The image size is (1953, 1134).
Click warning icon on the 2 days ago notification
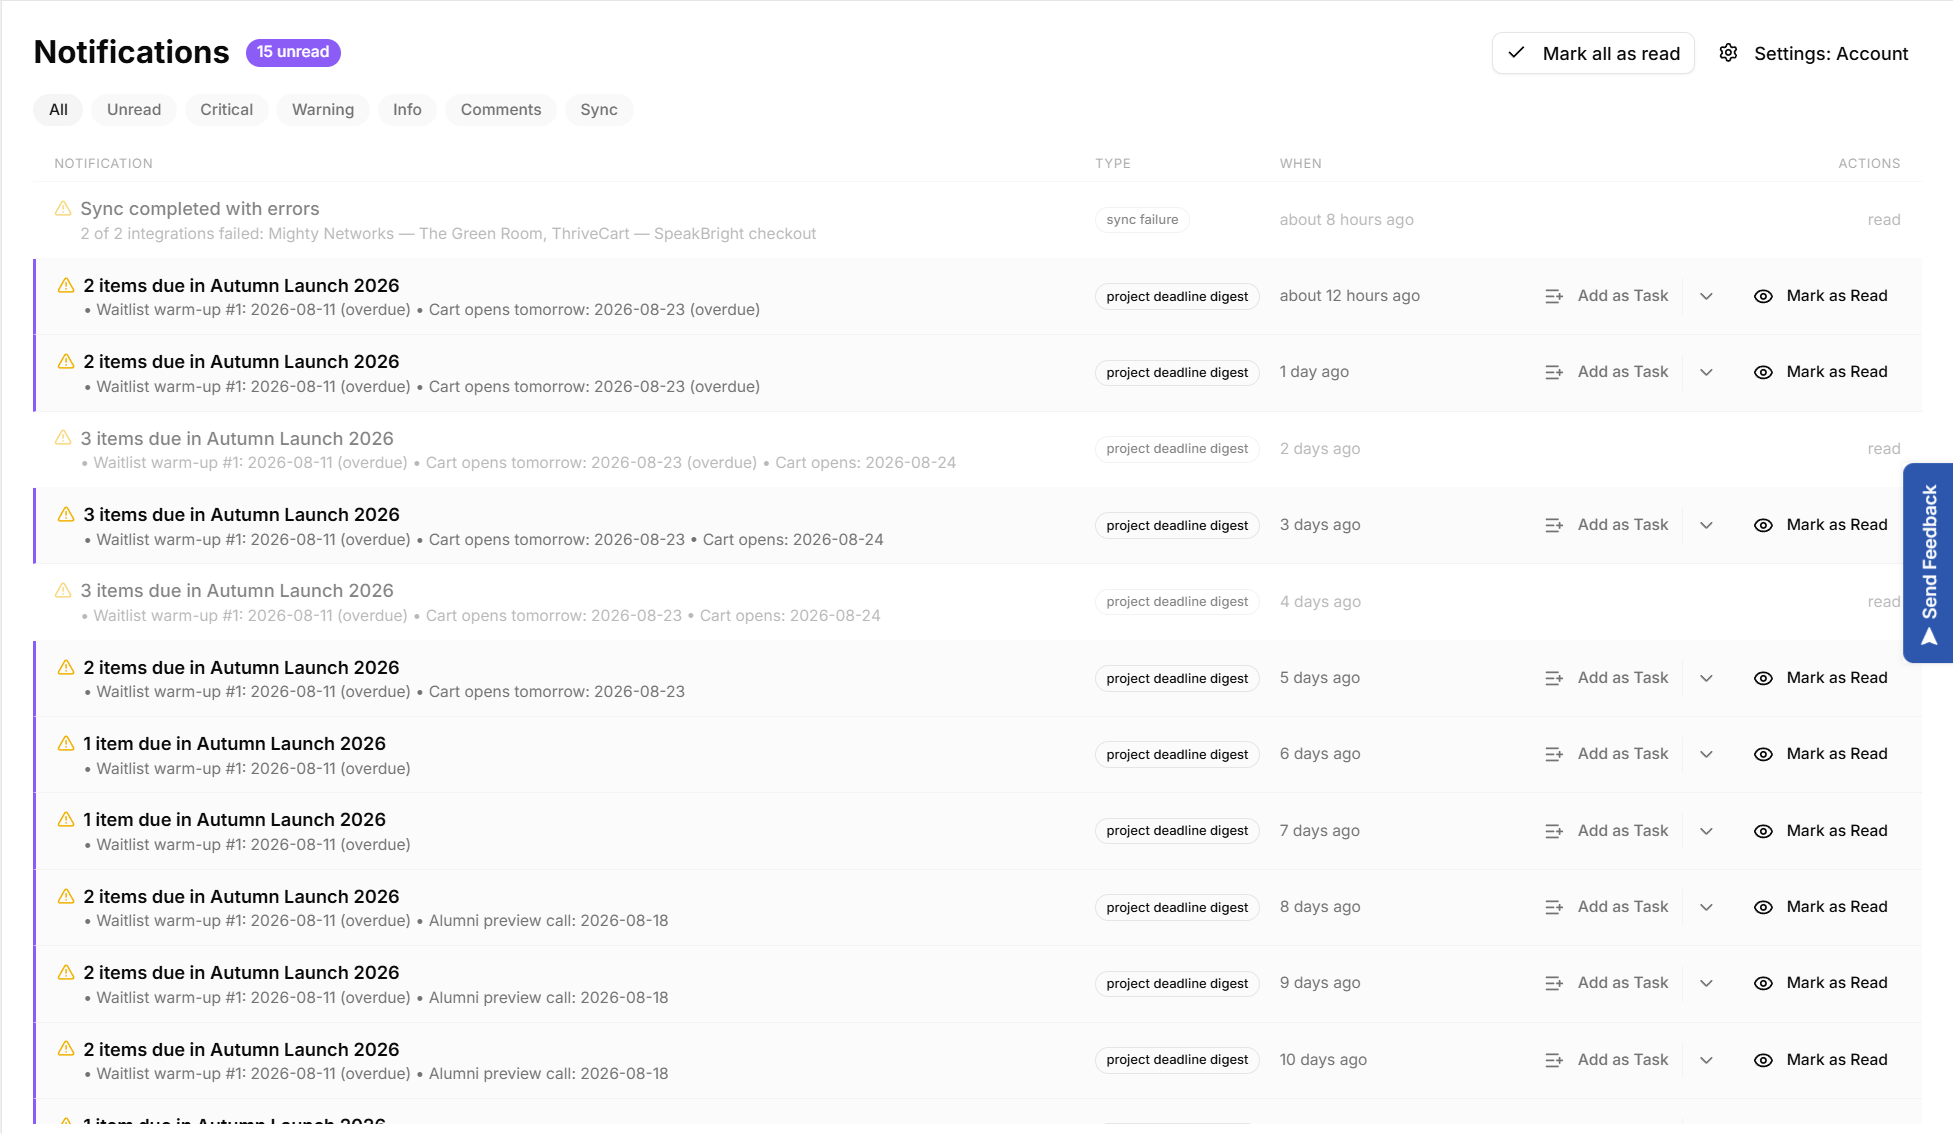63,438
